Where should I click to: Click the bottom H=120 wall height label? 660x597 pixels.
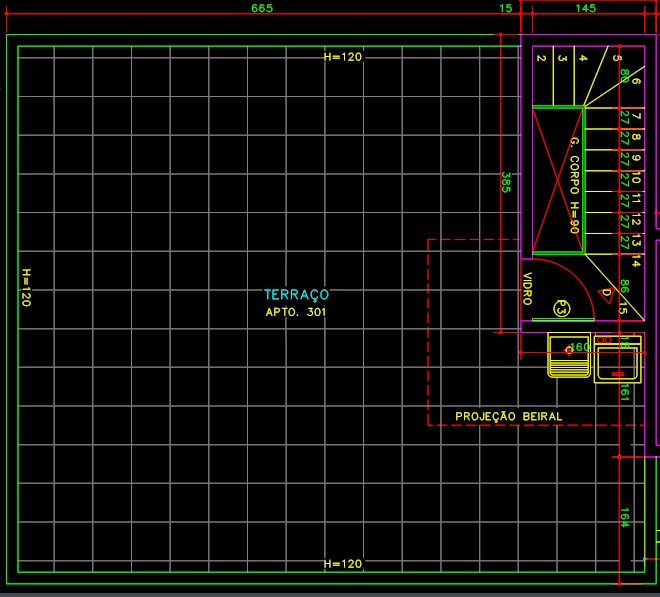343,564
